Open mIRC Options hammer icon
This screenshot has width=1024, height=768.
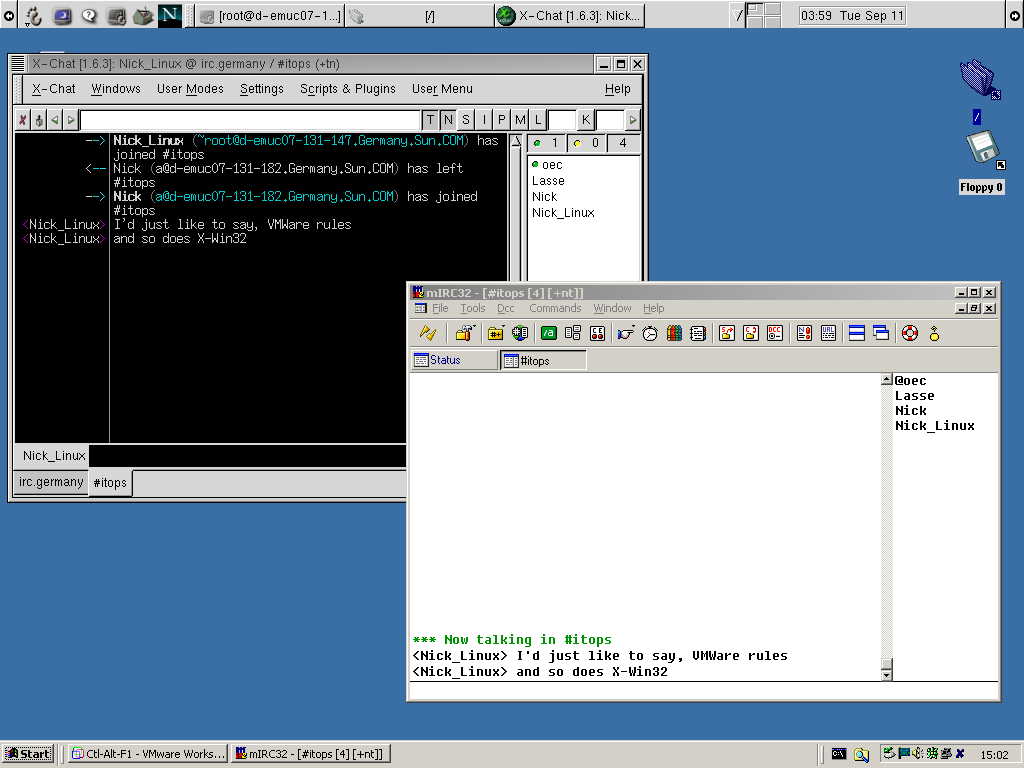(464, 333)
